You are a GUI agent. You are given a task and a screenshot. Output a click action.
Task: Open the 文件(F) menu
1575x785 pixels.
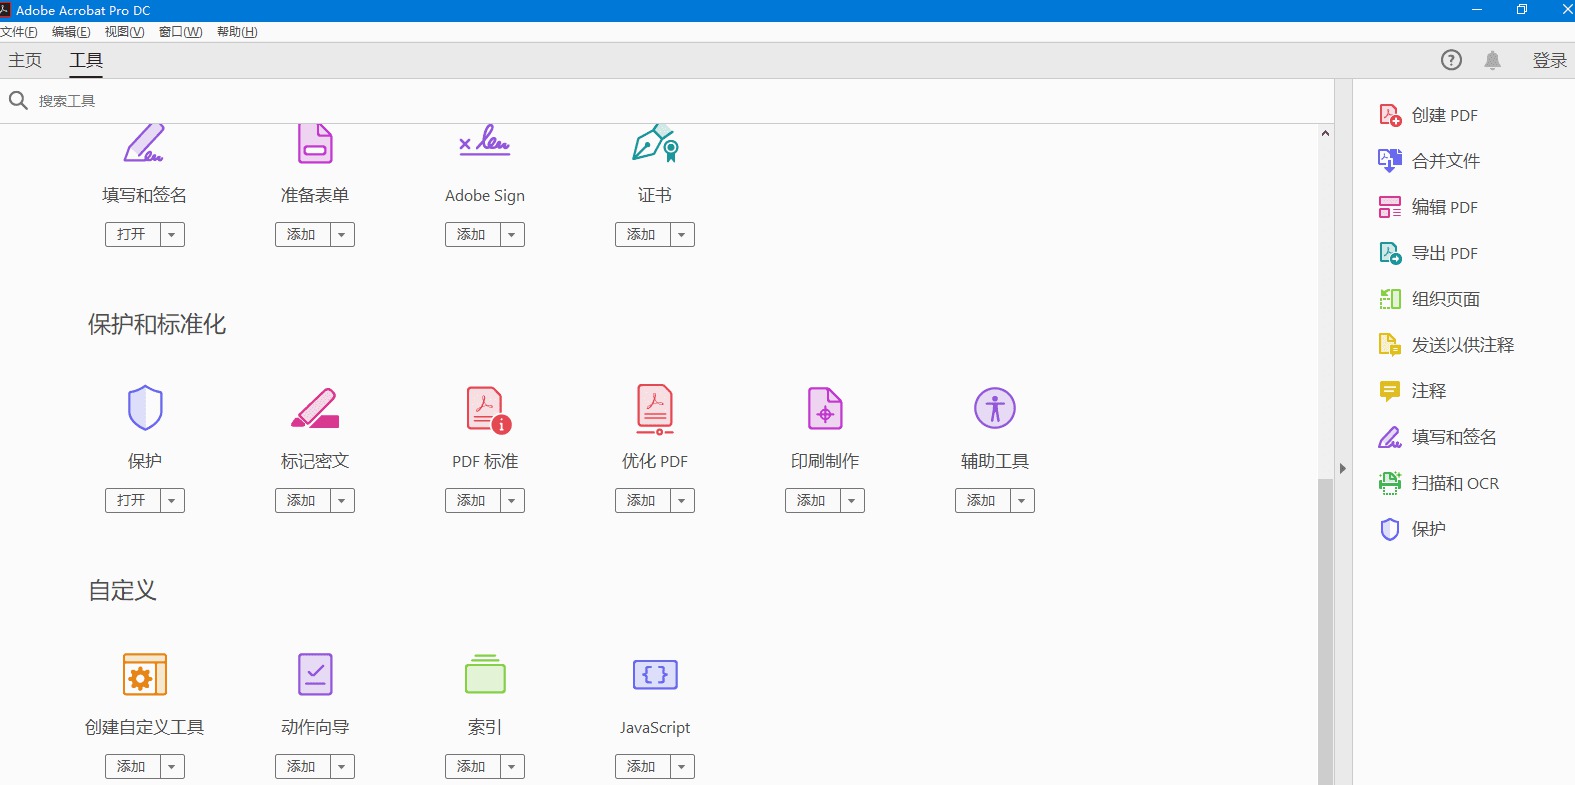point(19,32)
